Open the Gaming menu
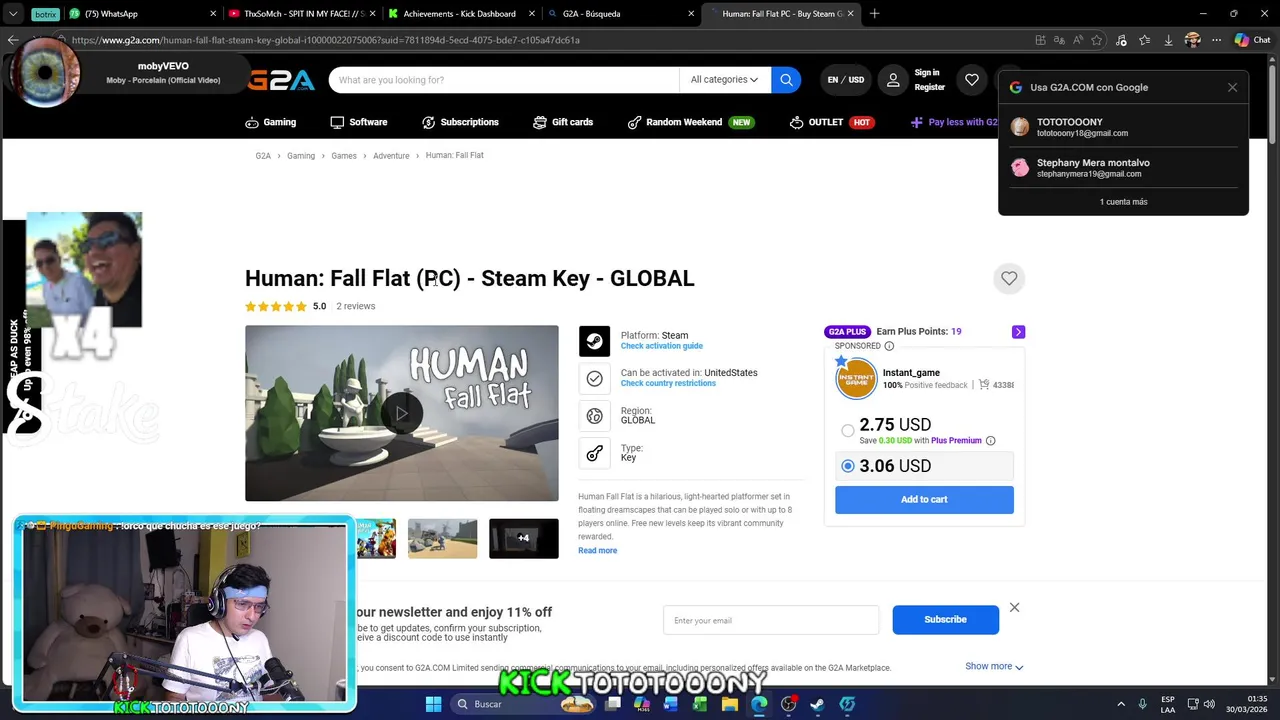Image resolution: width=1280 pixels, height=720 pixels. click(x=270, y=122)
